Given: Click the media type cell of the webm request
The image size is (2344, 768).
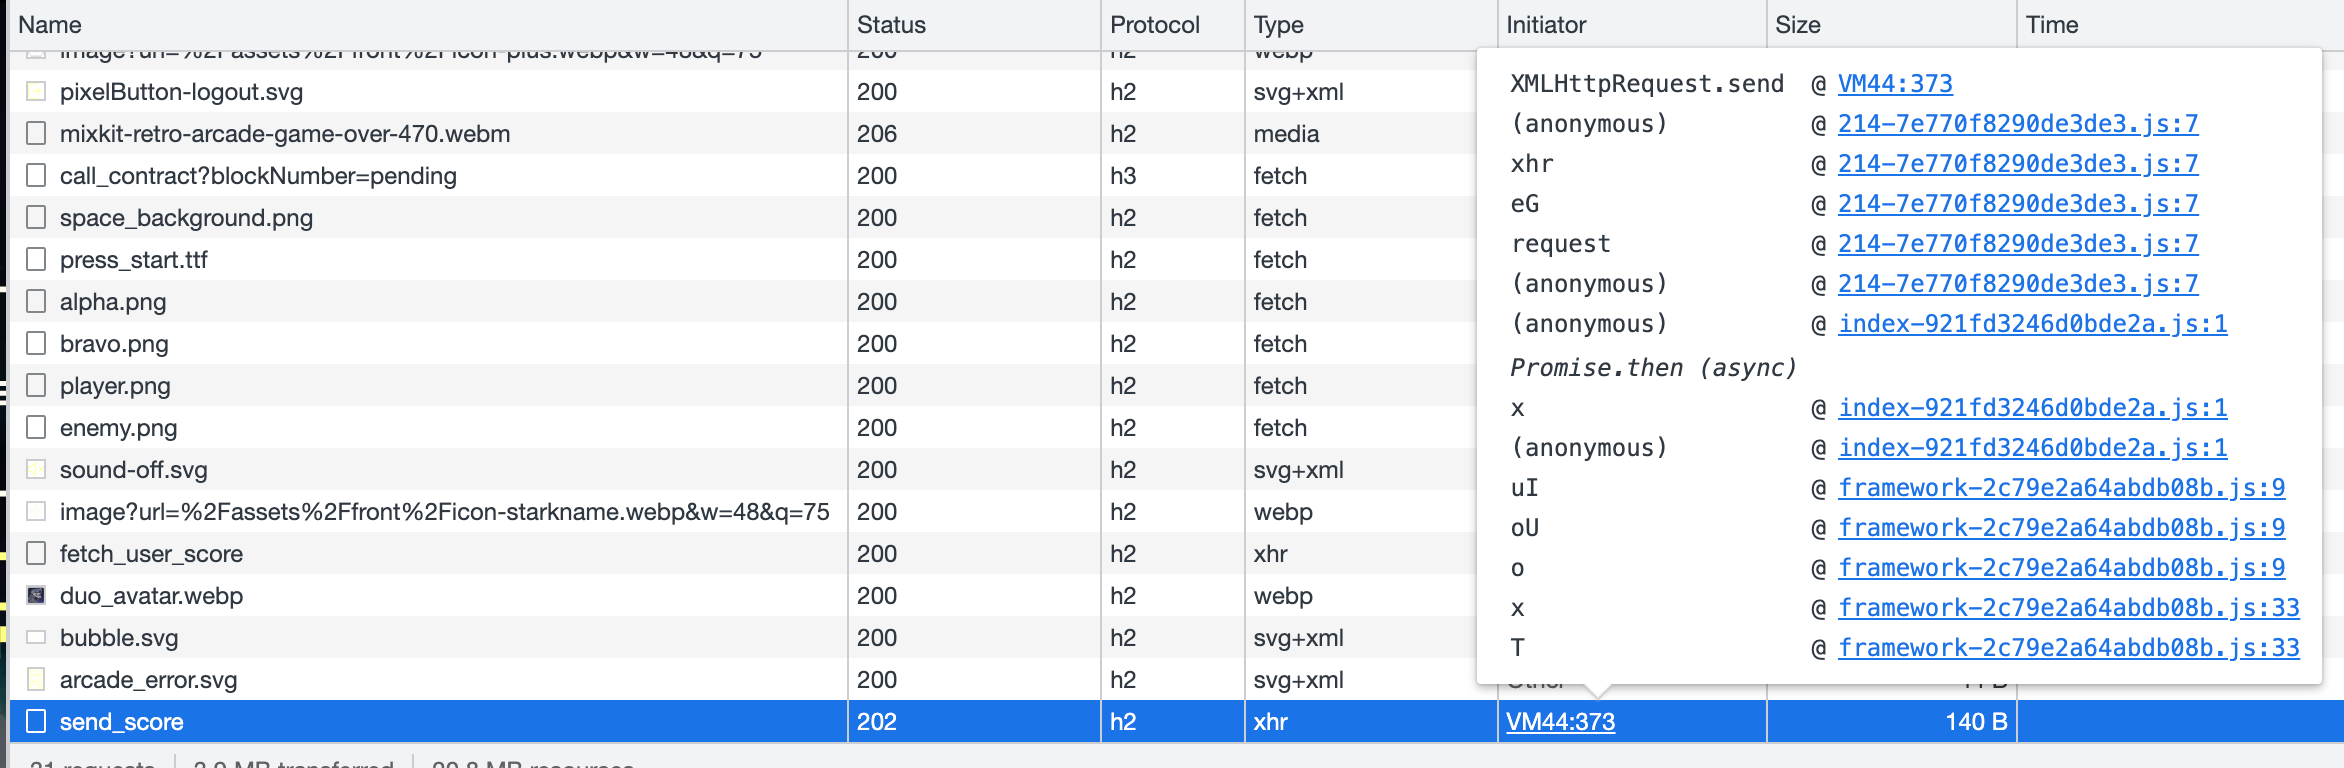Looking at the screenshot, I should [1286, 134].
